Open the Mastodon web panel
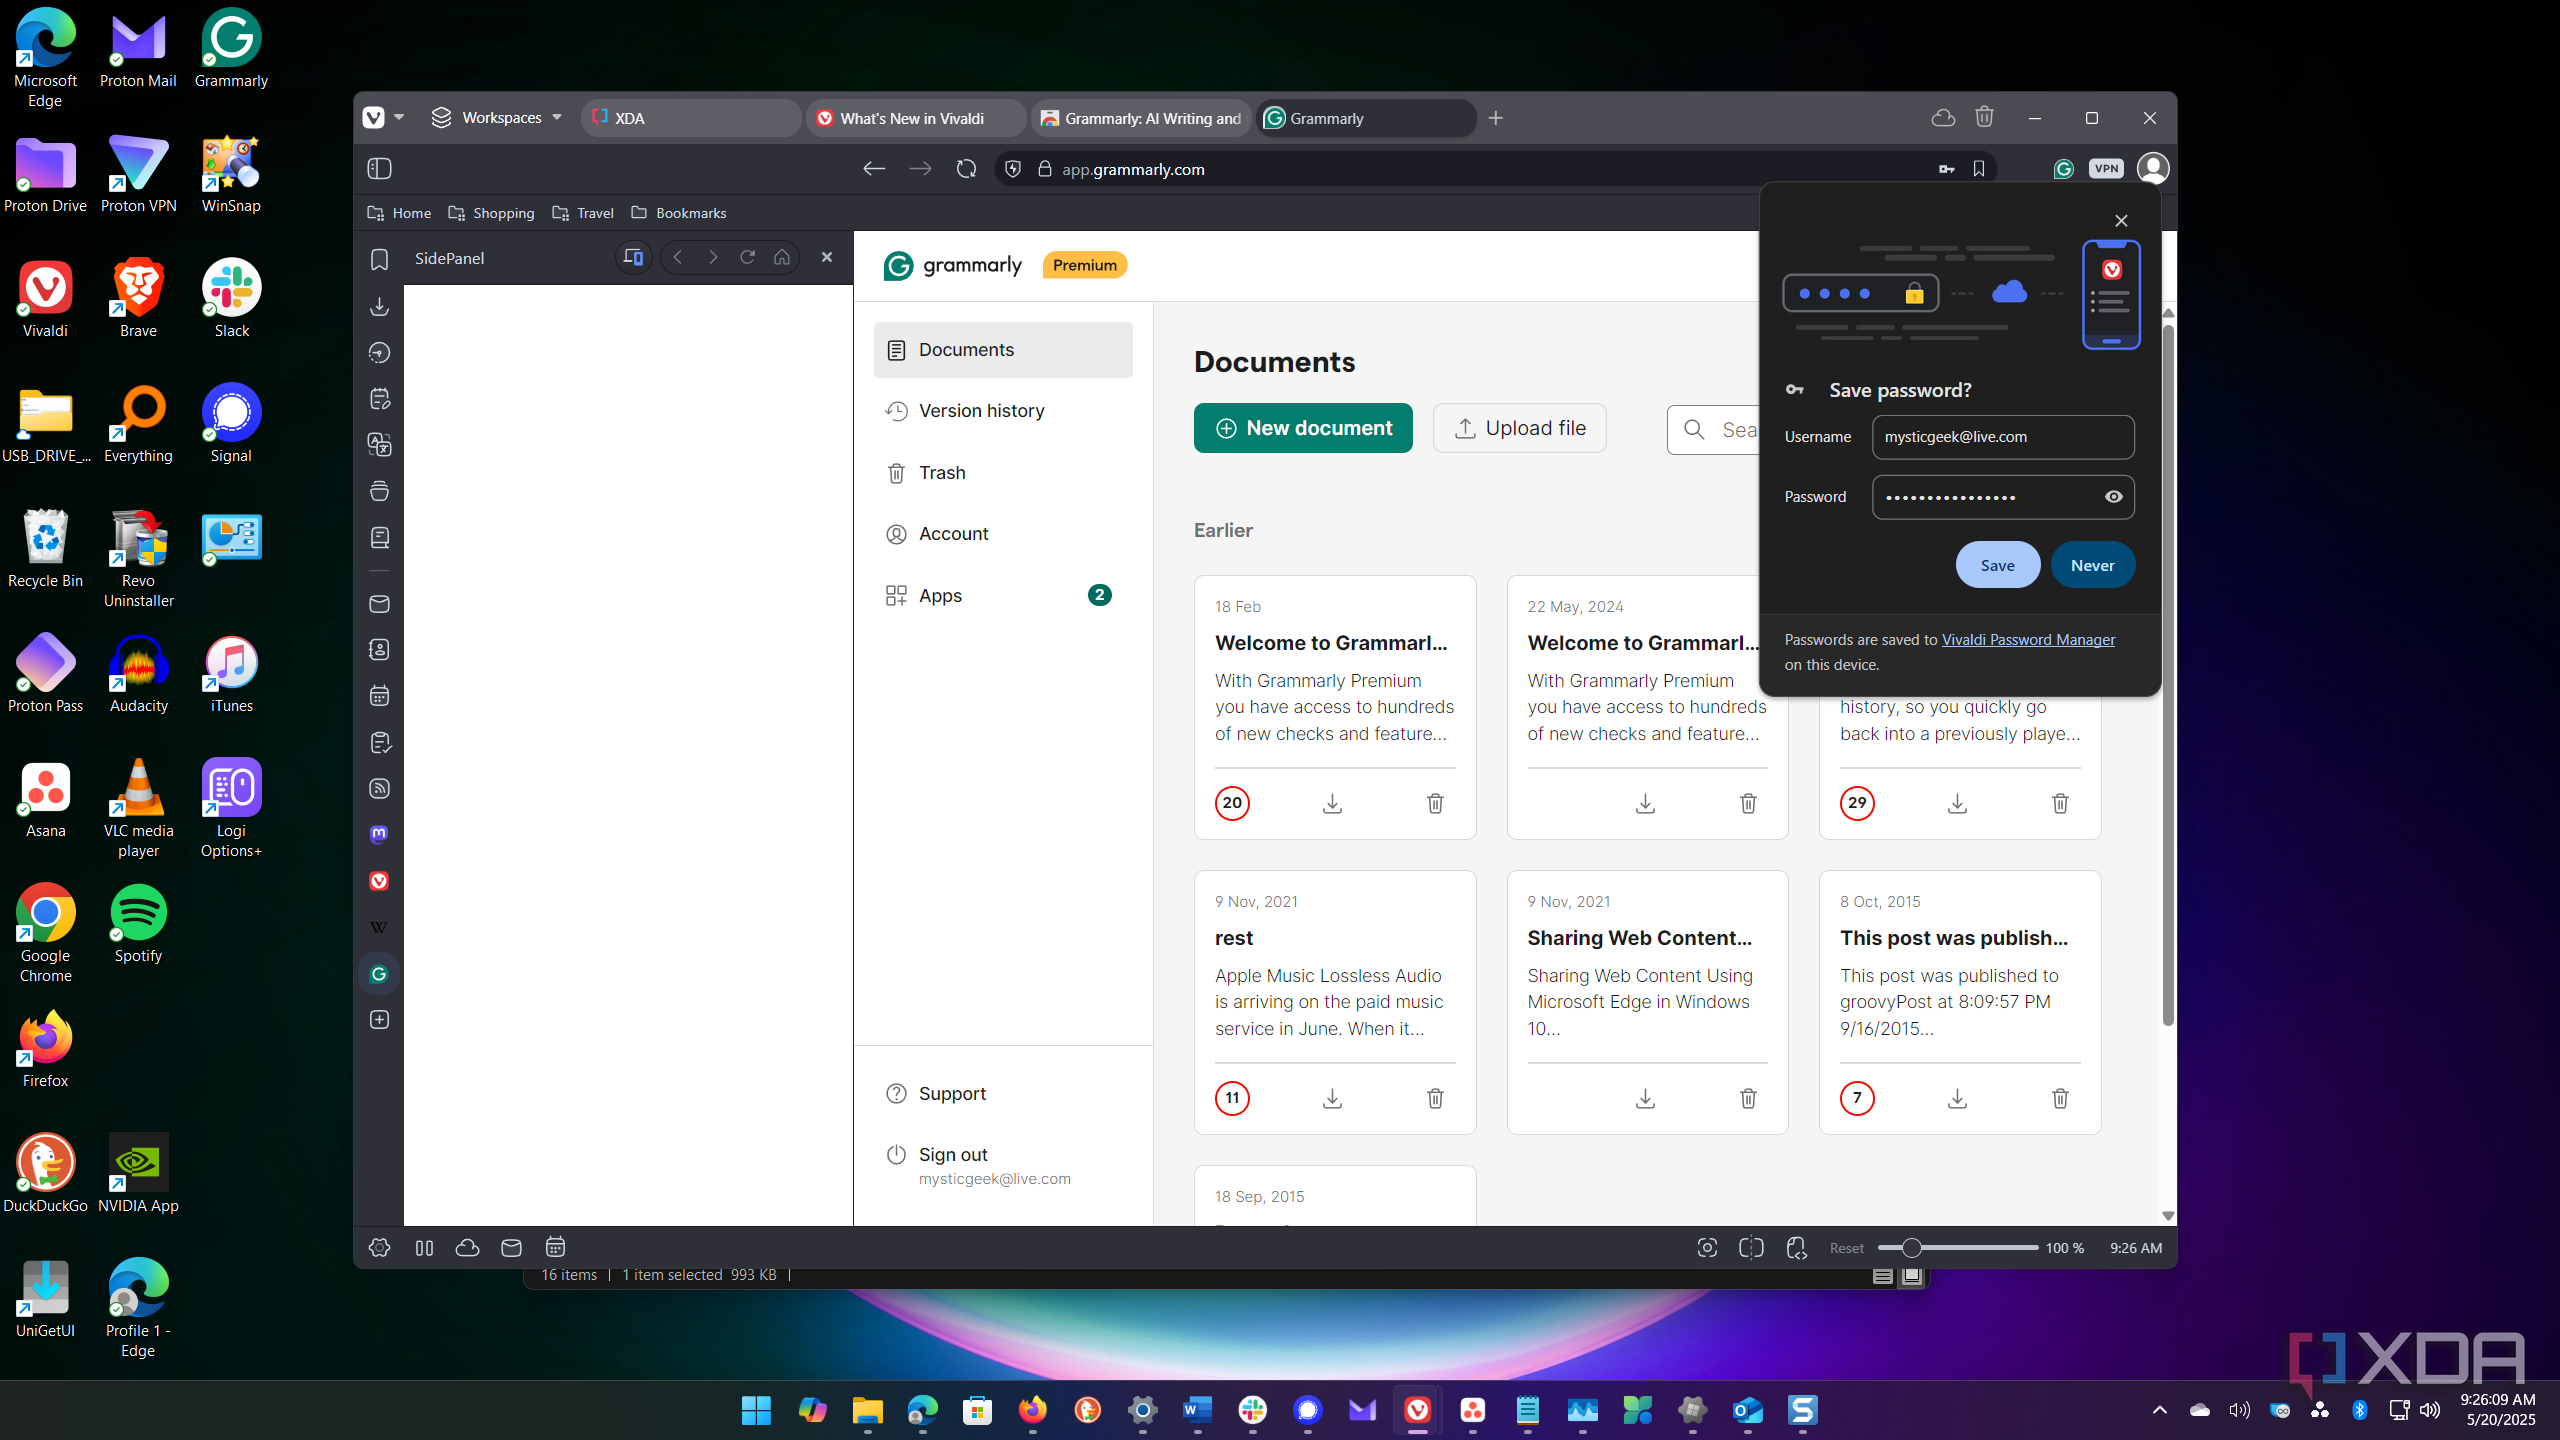 (x=379, y=834)
